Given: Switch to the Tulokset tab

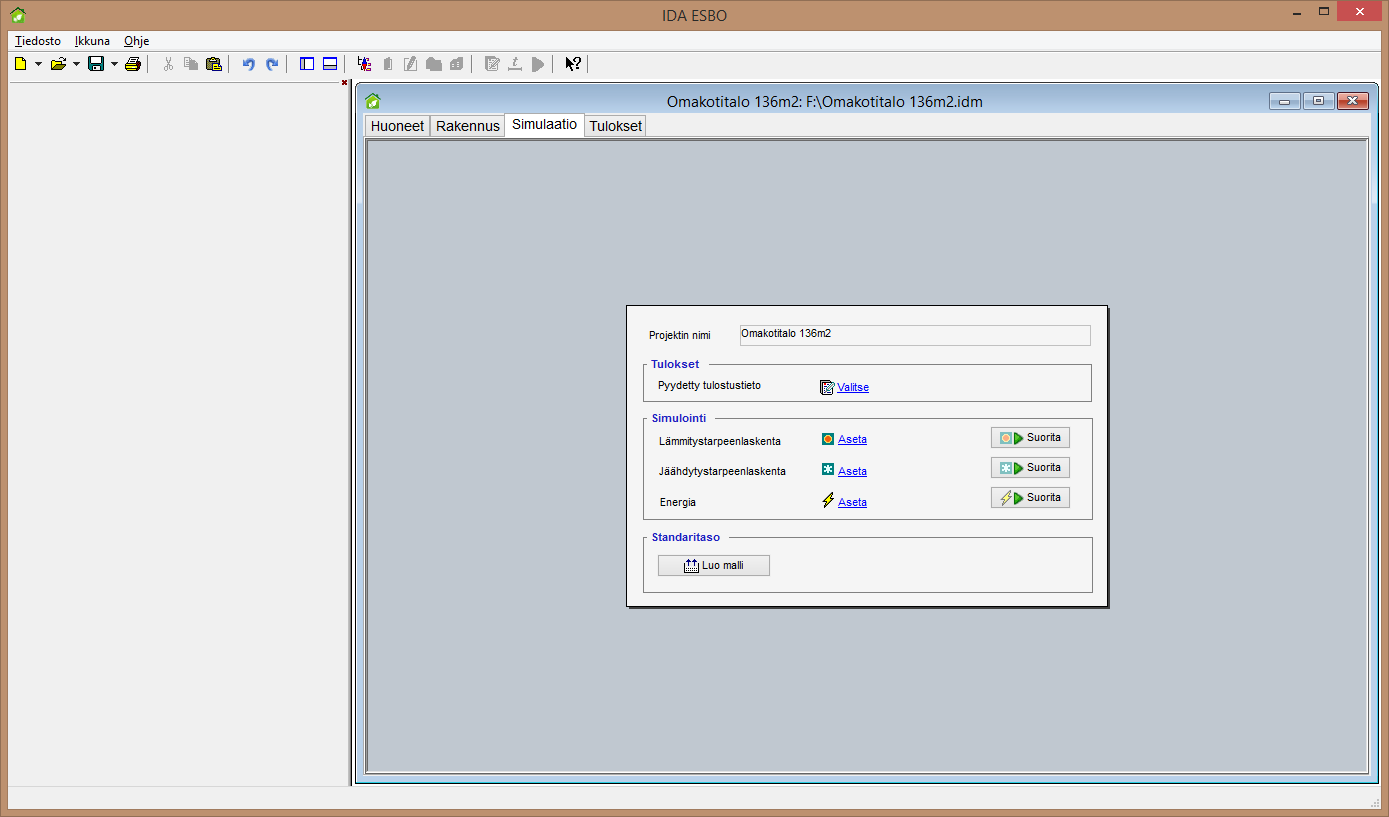Looking at the screenshot, I should pos(616,126).
